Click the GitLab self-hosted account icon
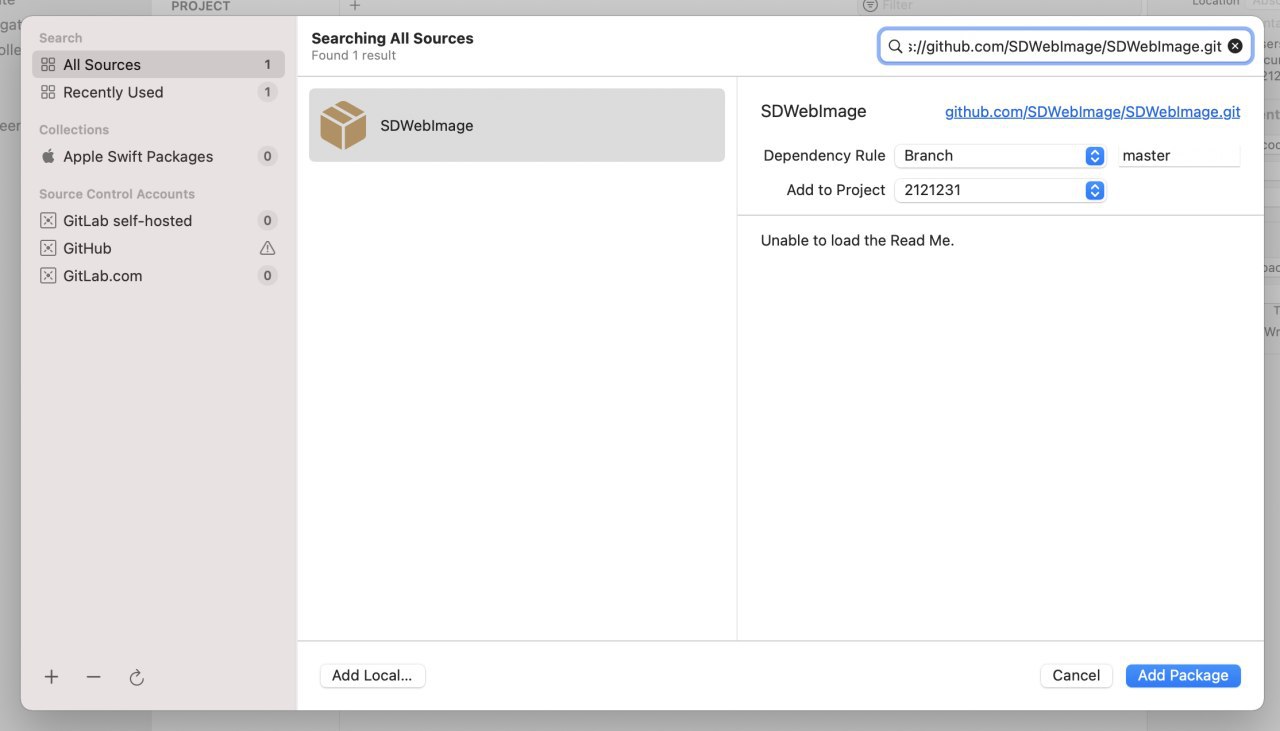The width and height of the screenshot is (1280, 731). coord(48,220)
